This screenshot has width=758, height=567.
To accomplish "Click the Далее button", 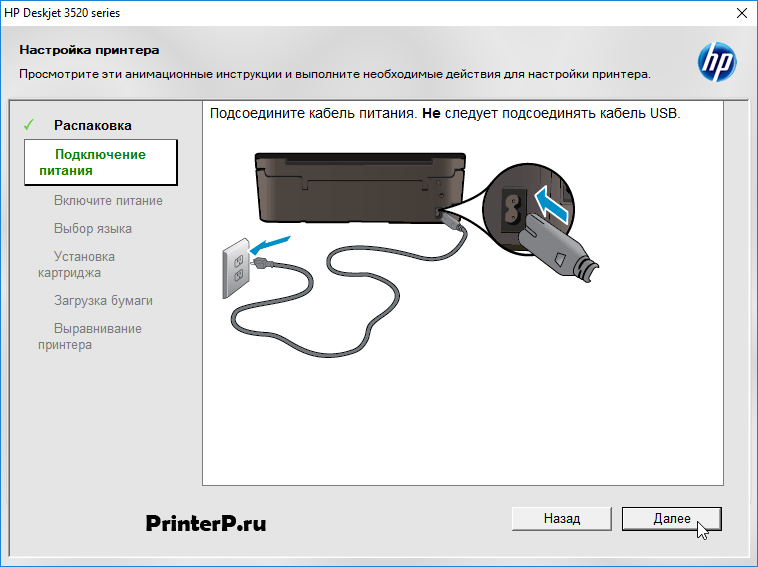I will [x=671, y=519].
